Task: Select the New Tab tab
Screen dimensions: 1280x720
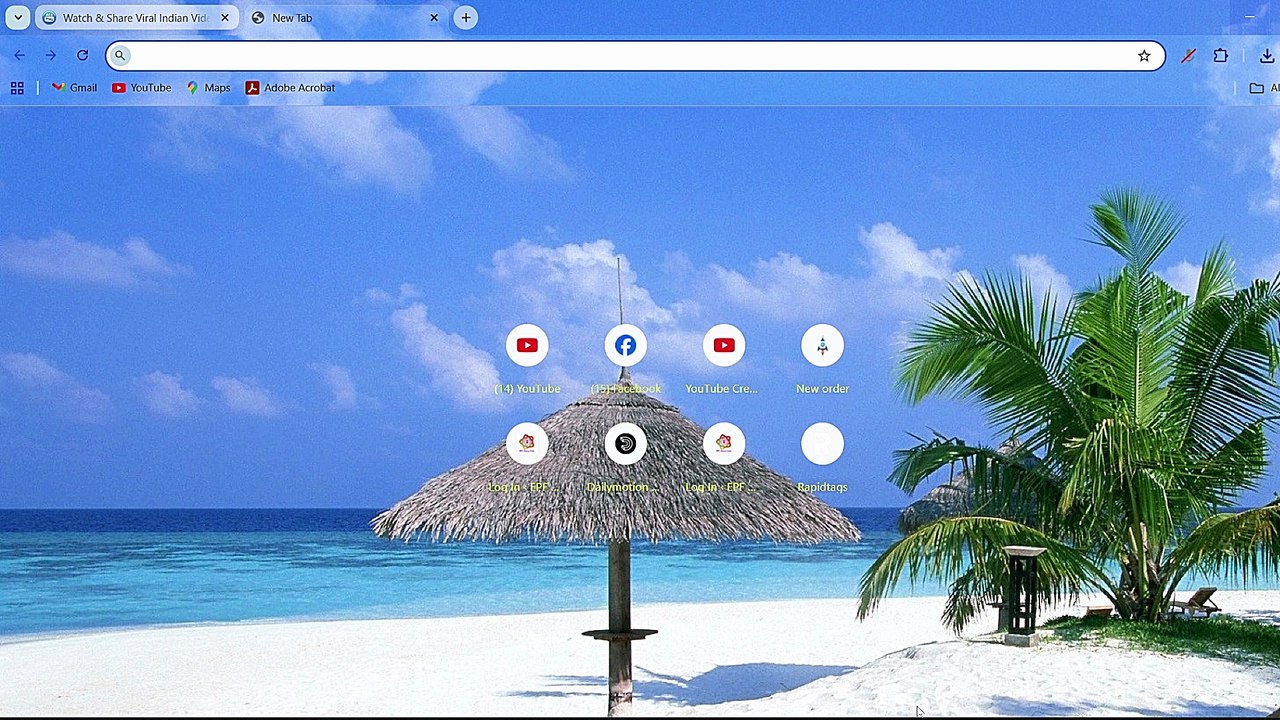Action: pos(344,18)
